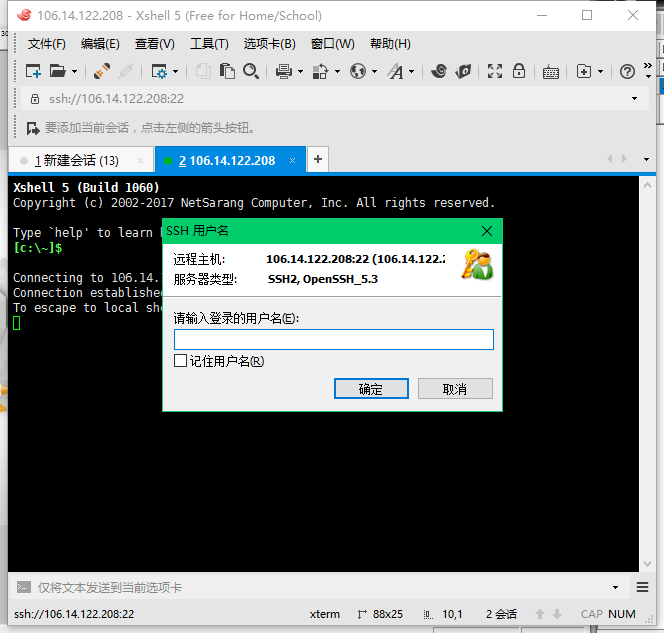Check the 记住用户名(R) checkbox

click(180, 361)
